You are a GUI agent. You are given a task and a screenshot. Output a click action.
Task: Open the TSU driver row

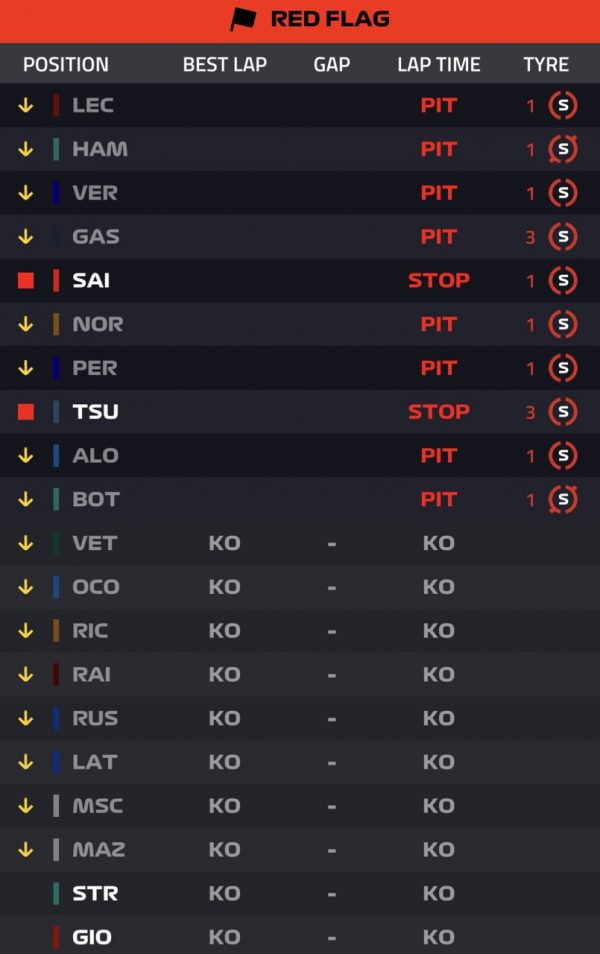[300, 412]
